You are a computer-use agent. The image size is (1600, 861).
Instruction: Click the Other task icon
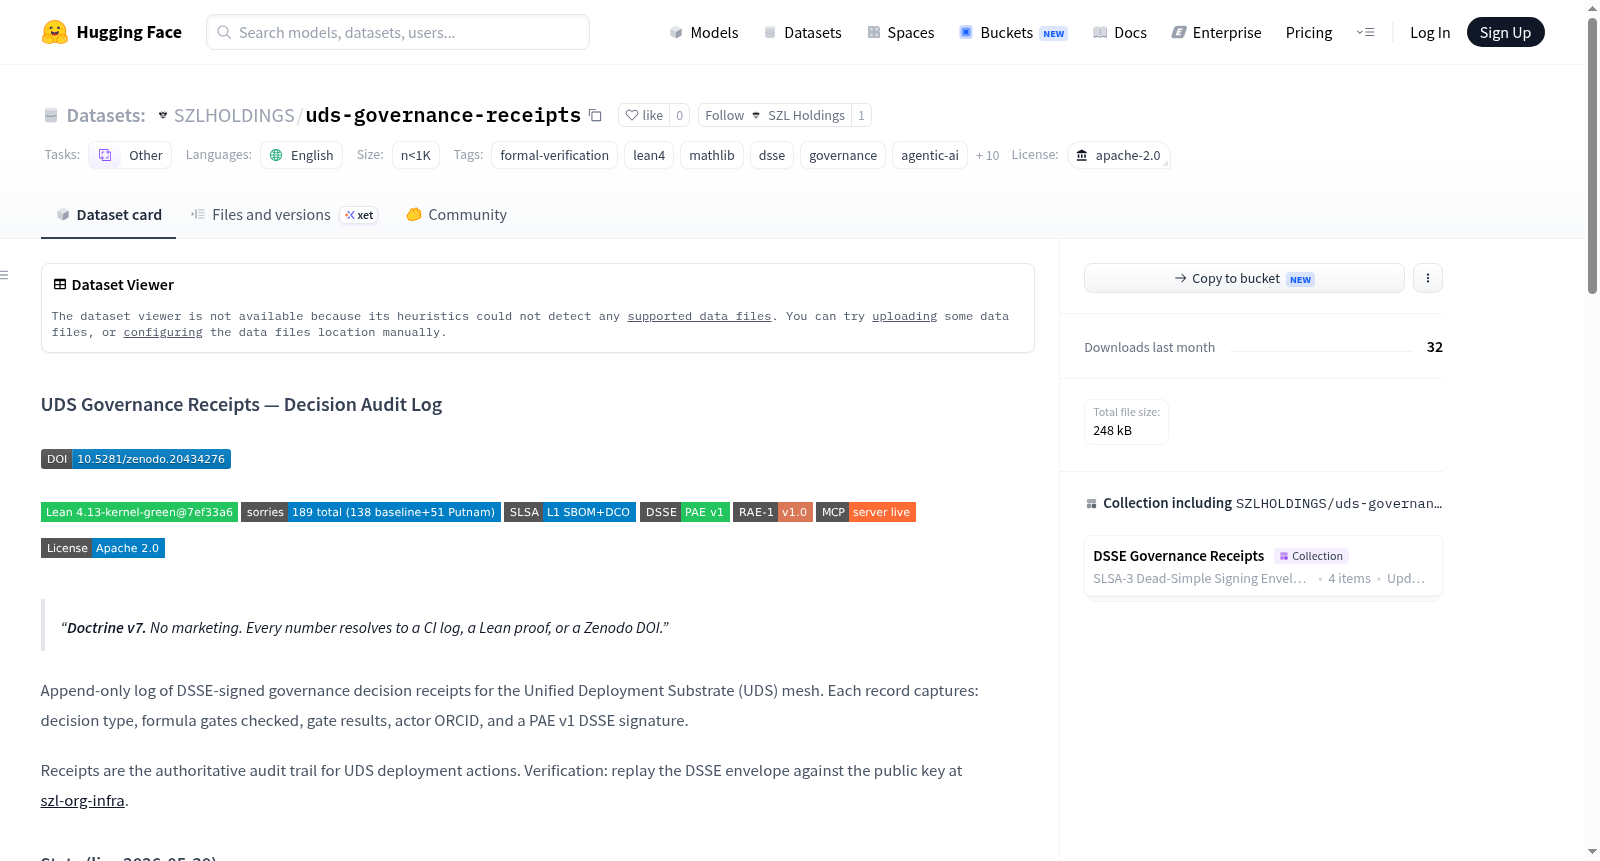point(105,155)
